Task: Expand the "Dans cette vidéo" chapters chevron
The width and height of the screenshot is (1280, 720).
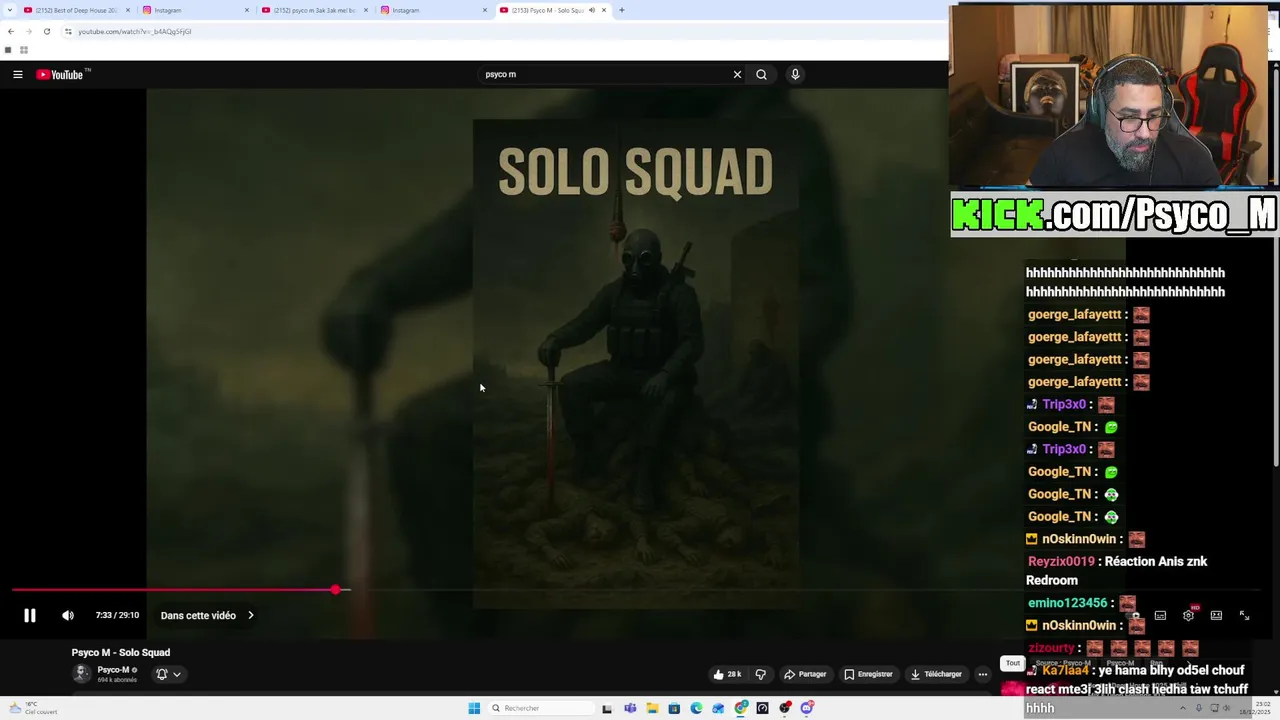Action: coord(251,616)
